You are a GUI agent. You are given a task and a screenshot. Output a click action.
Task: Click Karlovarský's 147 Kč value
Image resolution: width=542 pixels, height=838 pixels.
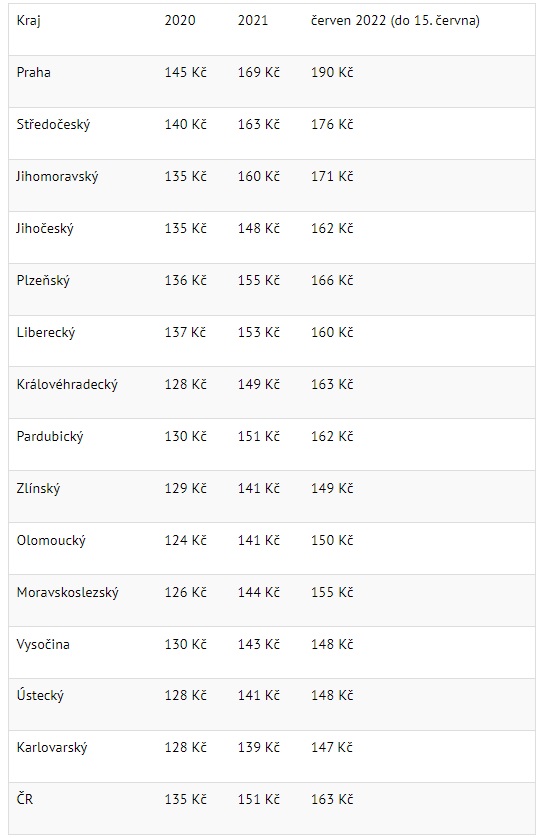pos(332,747)
